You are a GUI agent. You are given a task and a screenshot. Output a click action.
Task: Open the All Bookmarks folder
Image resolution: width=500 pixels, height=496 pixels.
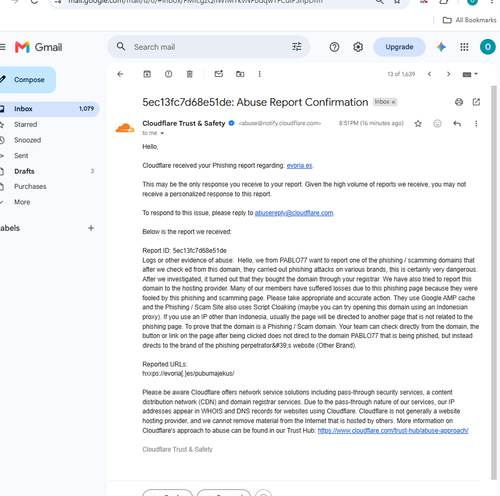tap(470, 20)
